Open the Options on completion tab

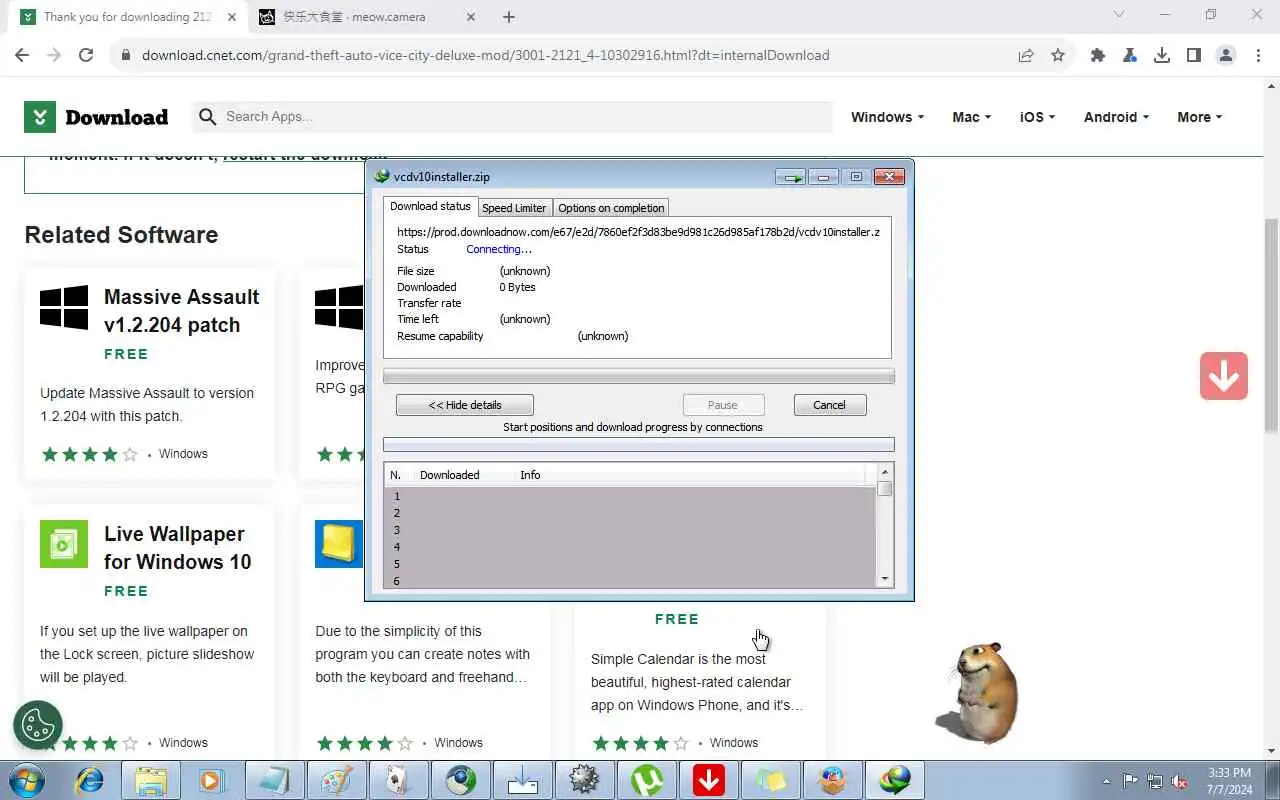(611, 208)
